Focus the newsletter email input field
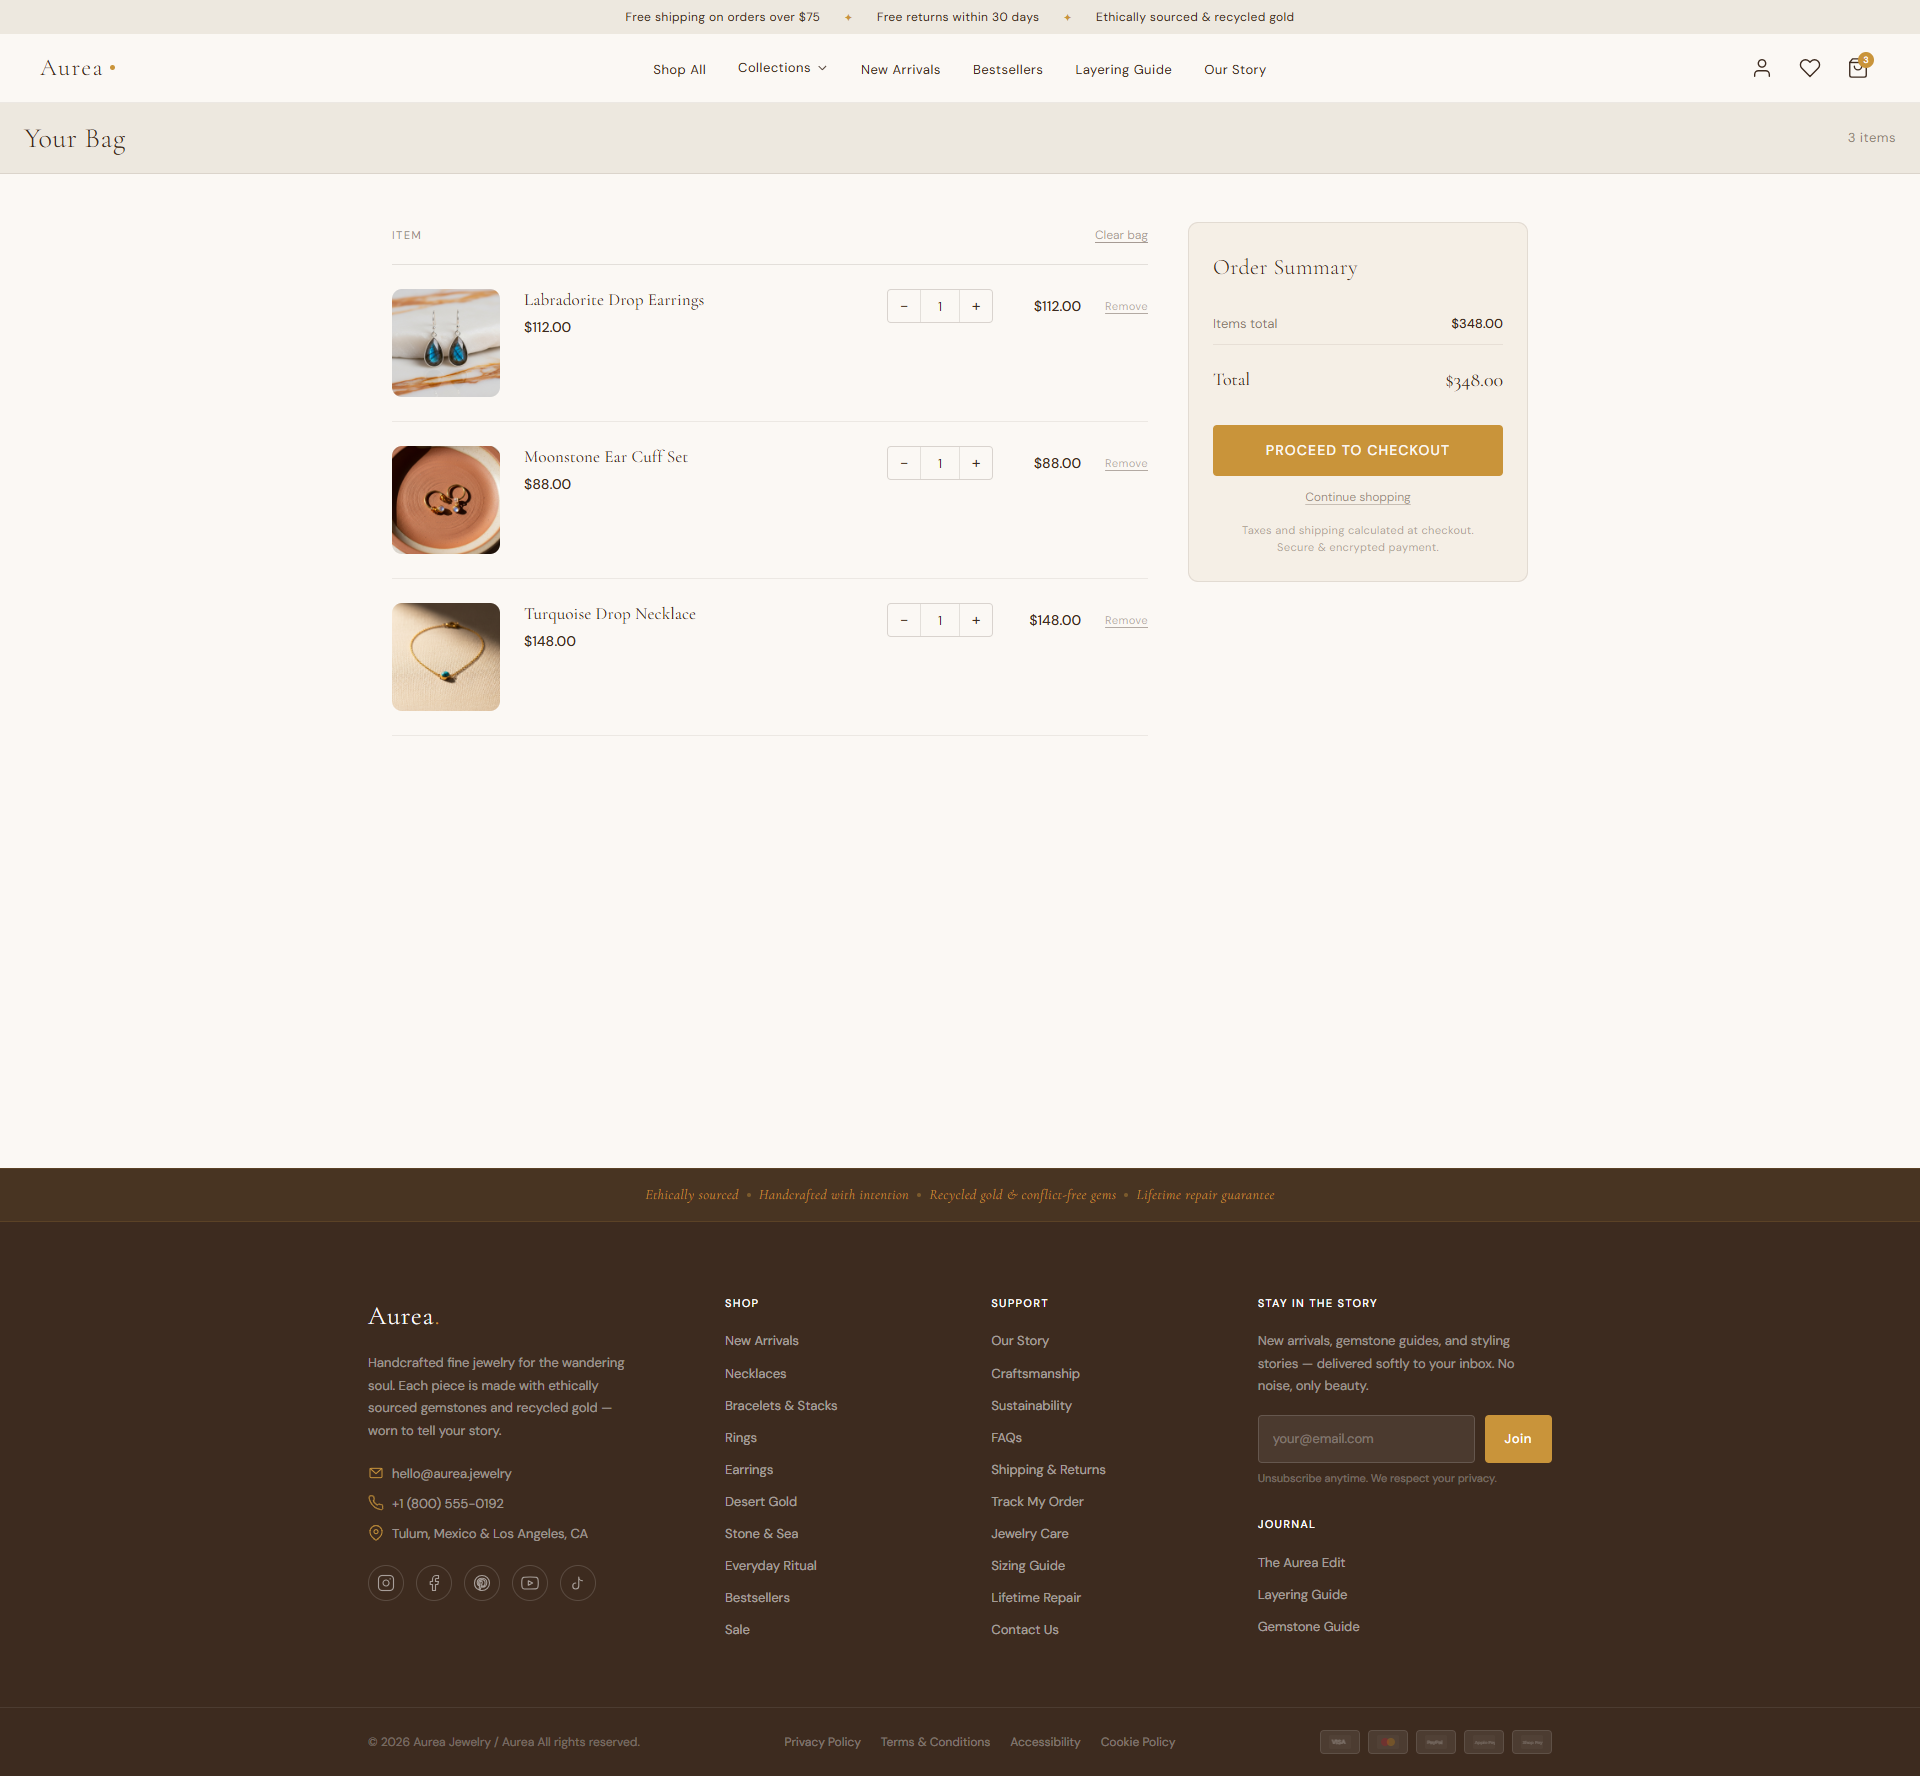 pyautogui.click(x=1366, y=1439)
